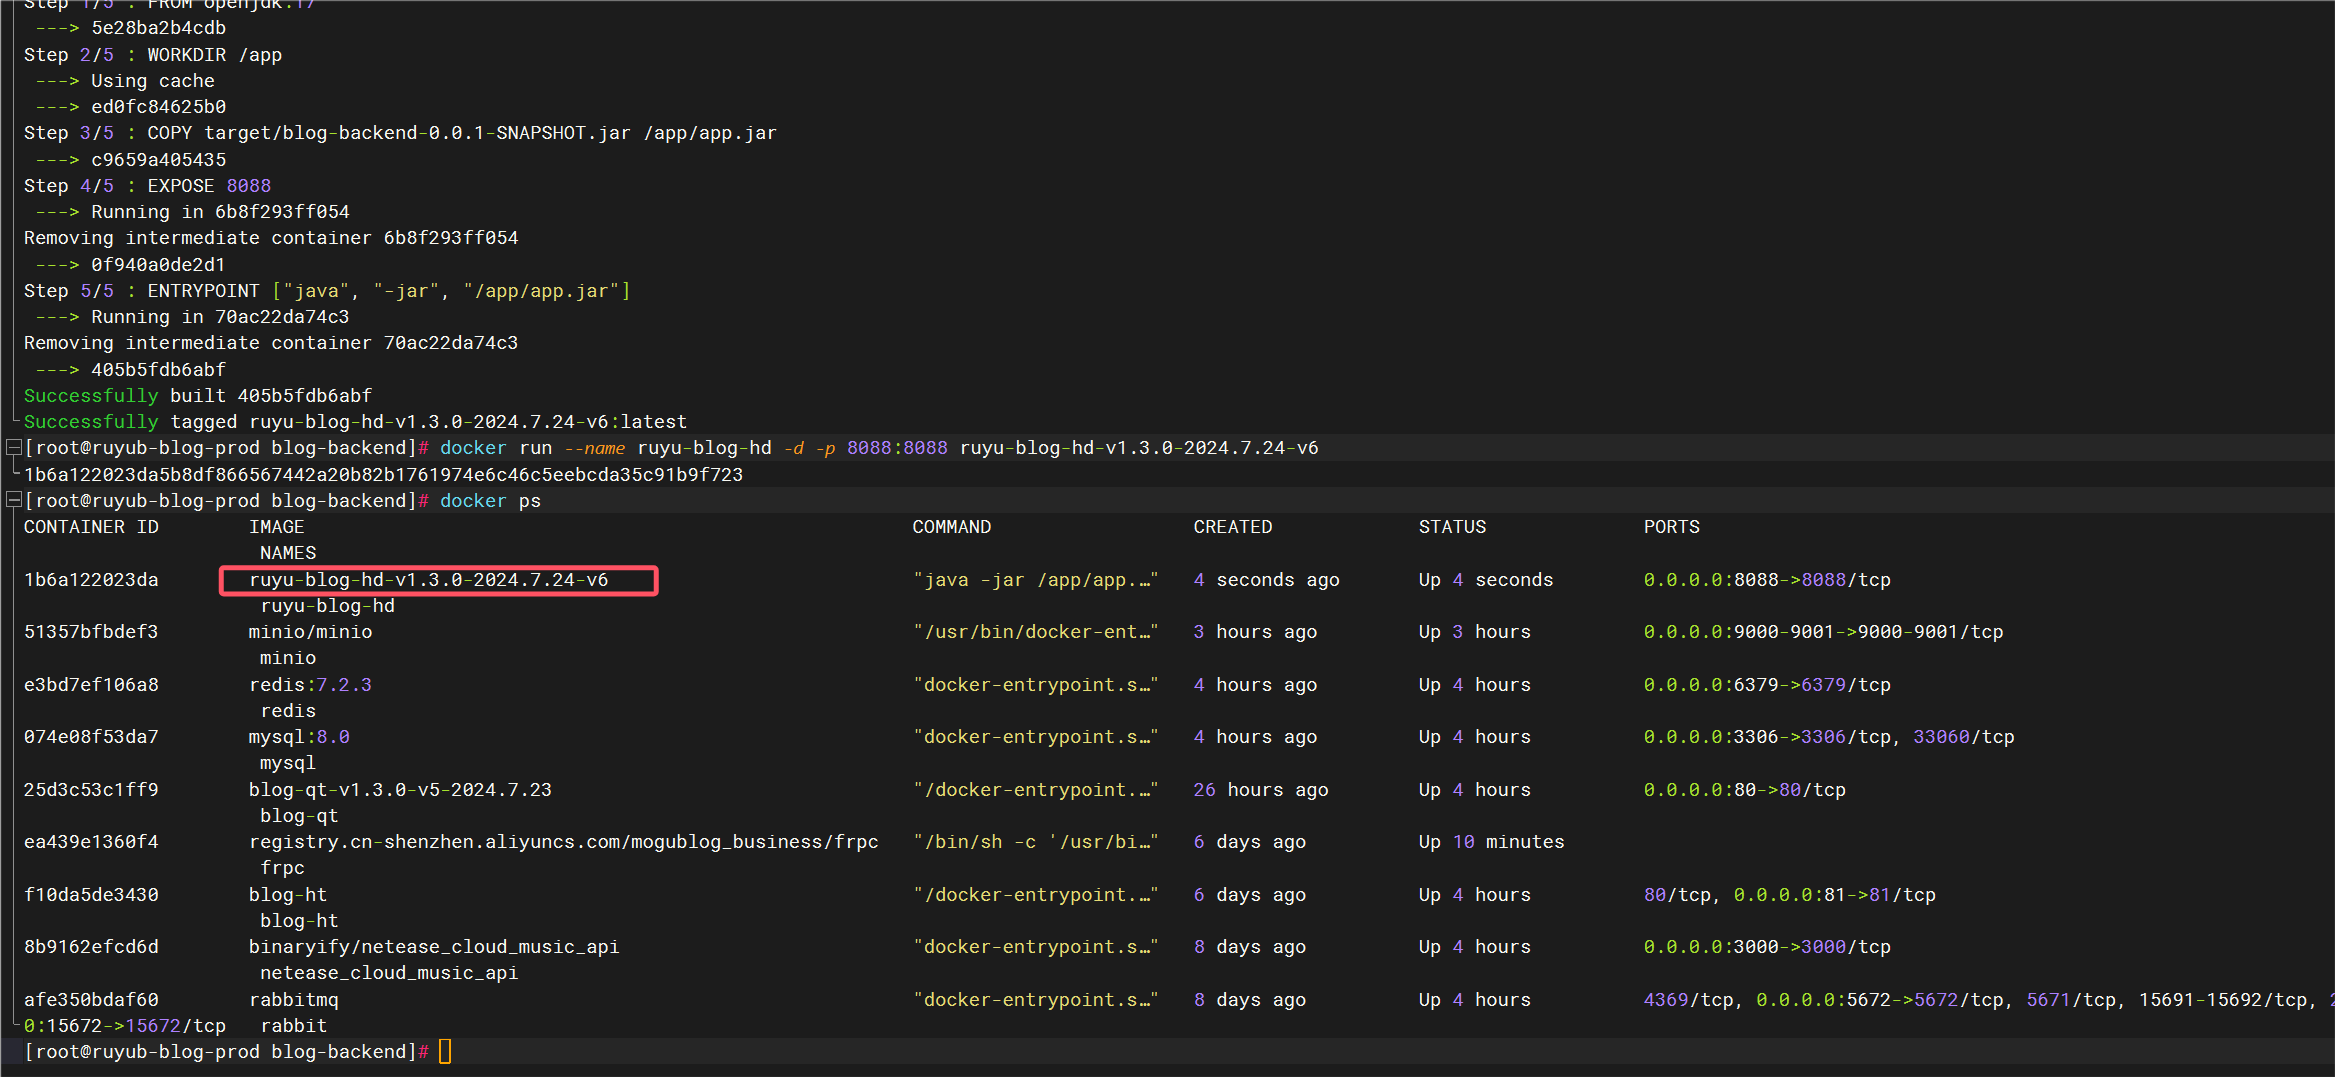The height and width of the screenshot is (1077, 2335).
Task: Click the "26 hours ago" created value
Action: click(1261, 790)
